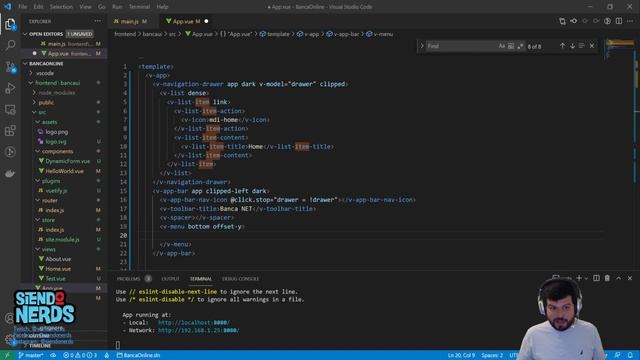This screenshot has height=360, width=640.
Task: Create a new terminal with plus icon
Action: click(579, 278)
